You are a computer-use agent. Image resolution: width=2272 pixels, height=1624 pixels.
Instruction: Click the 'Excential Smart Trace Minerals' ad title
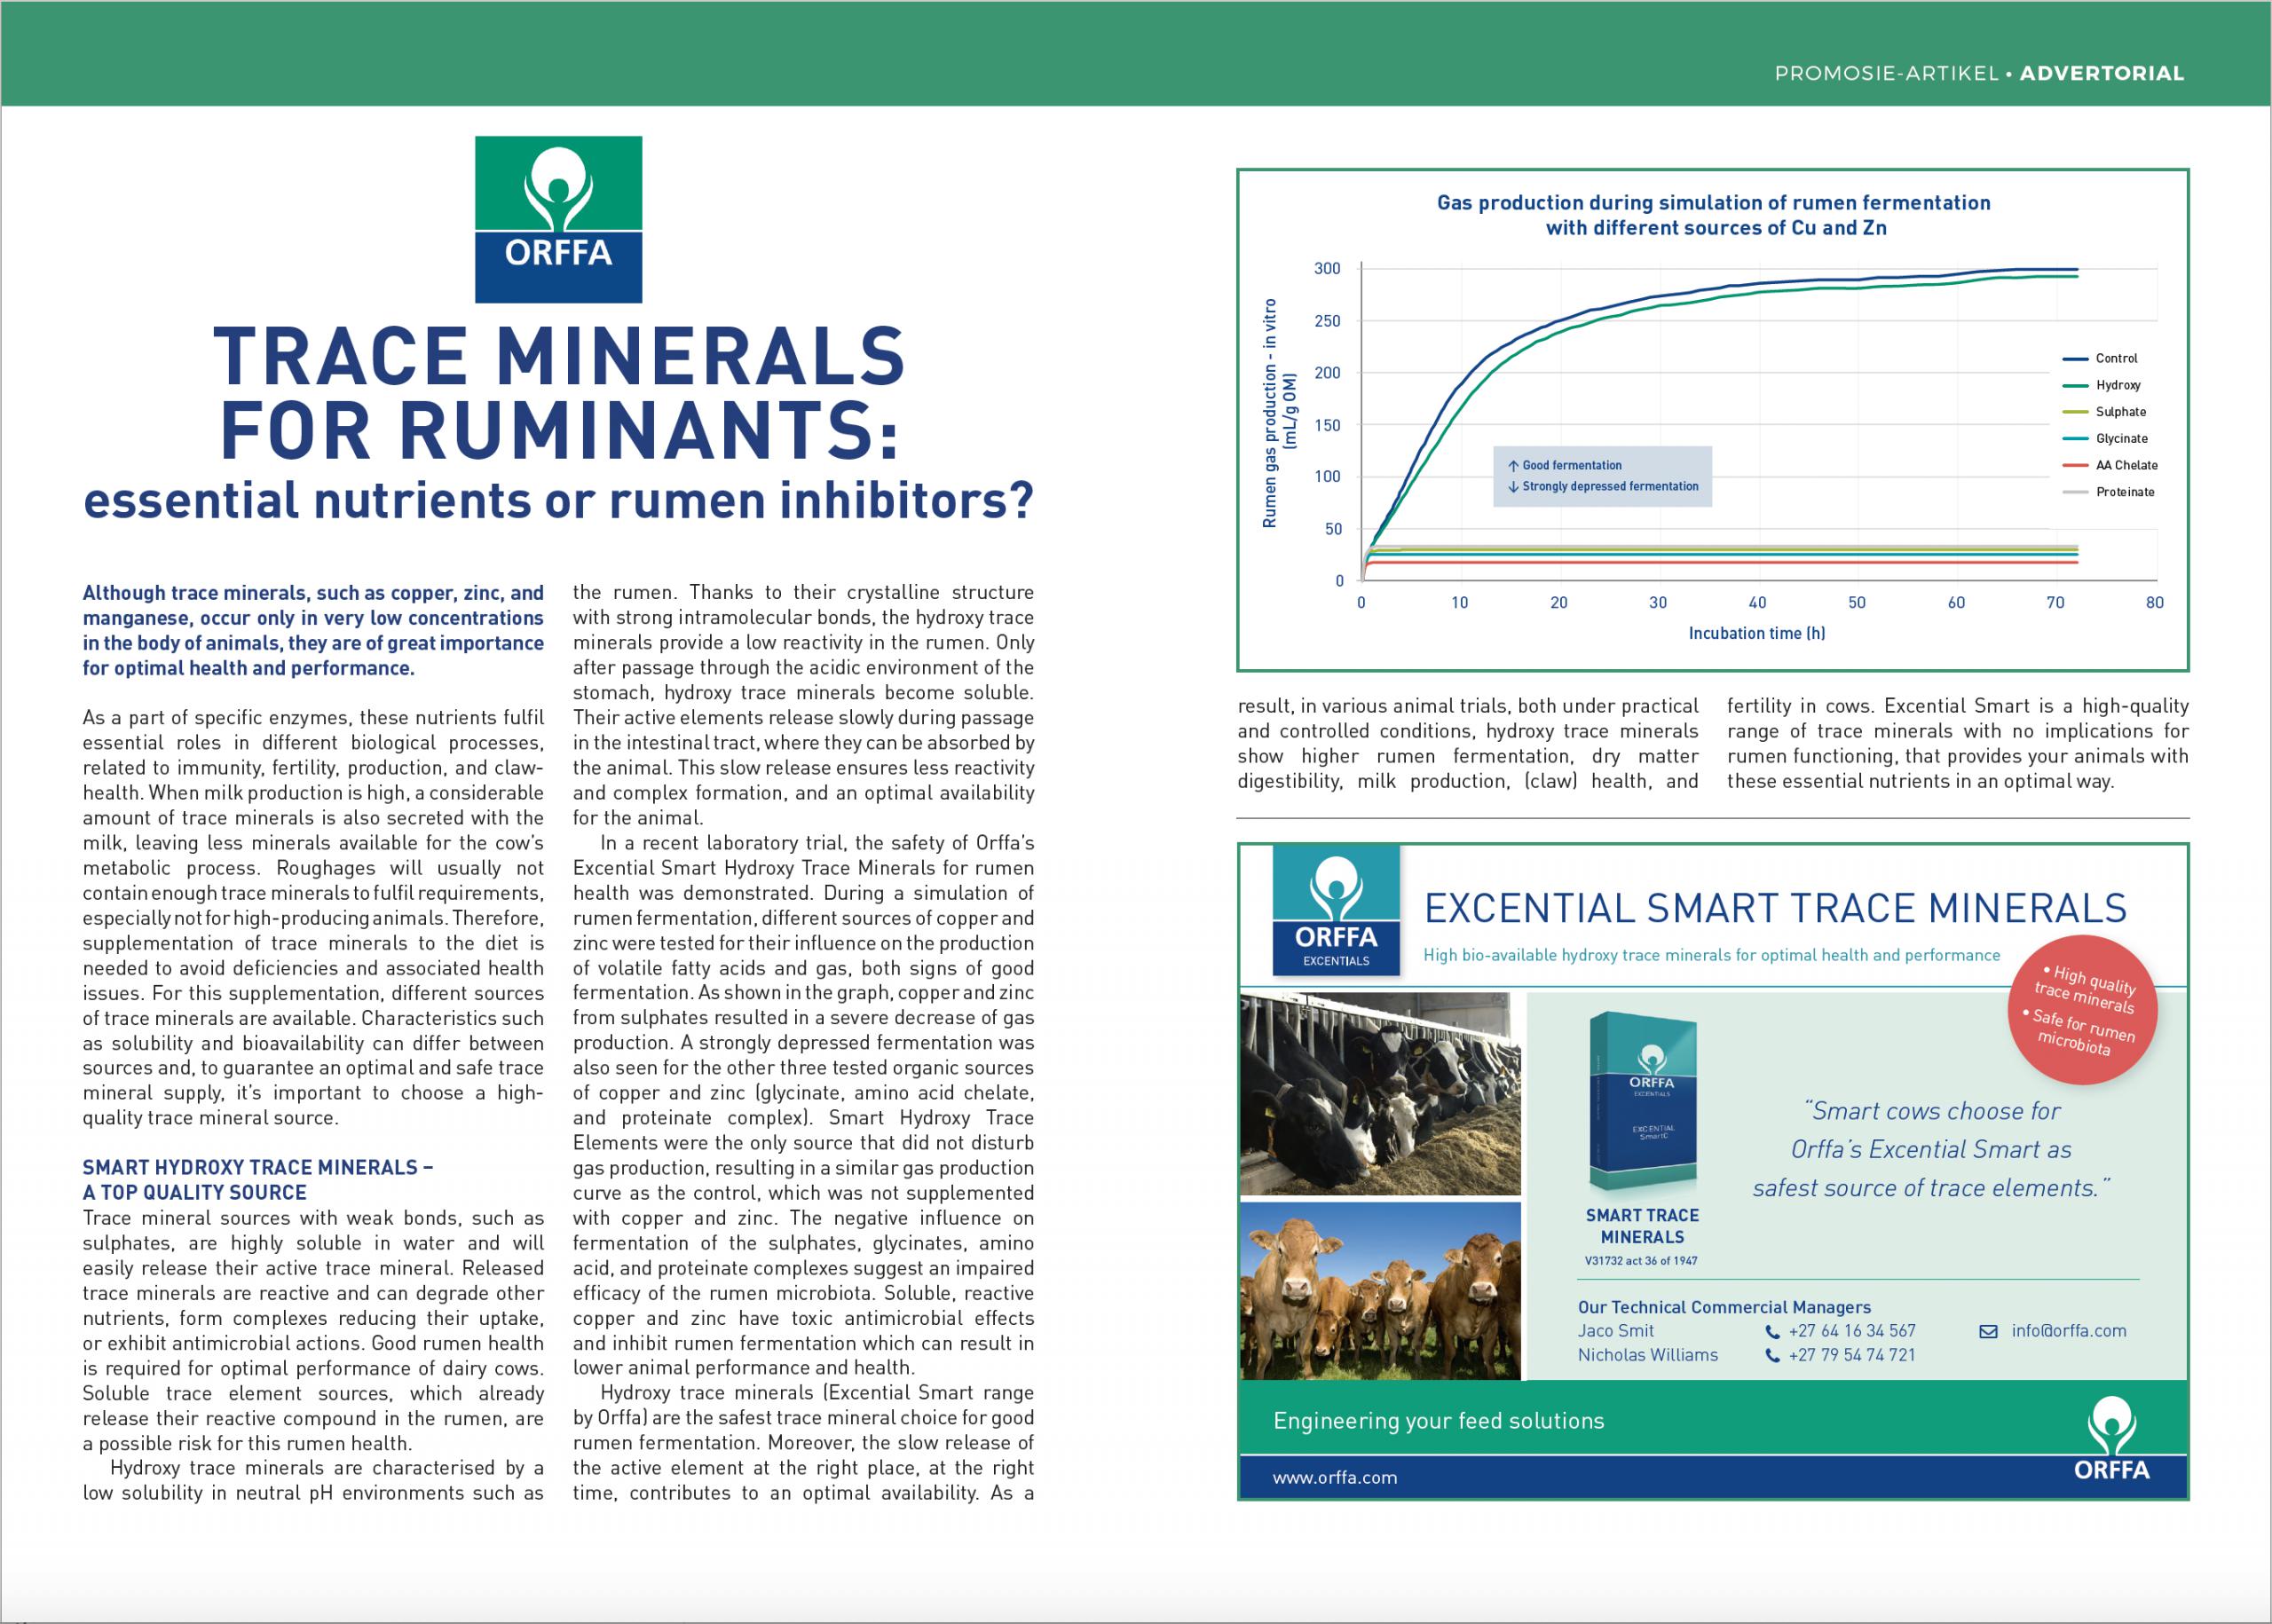[x=1774, y=908]
